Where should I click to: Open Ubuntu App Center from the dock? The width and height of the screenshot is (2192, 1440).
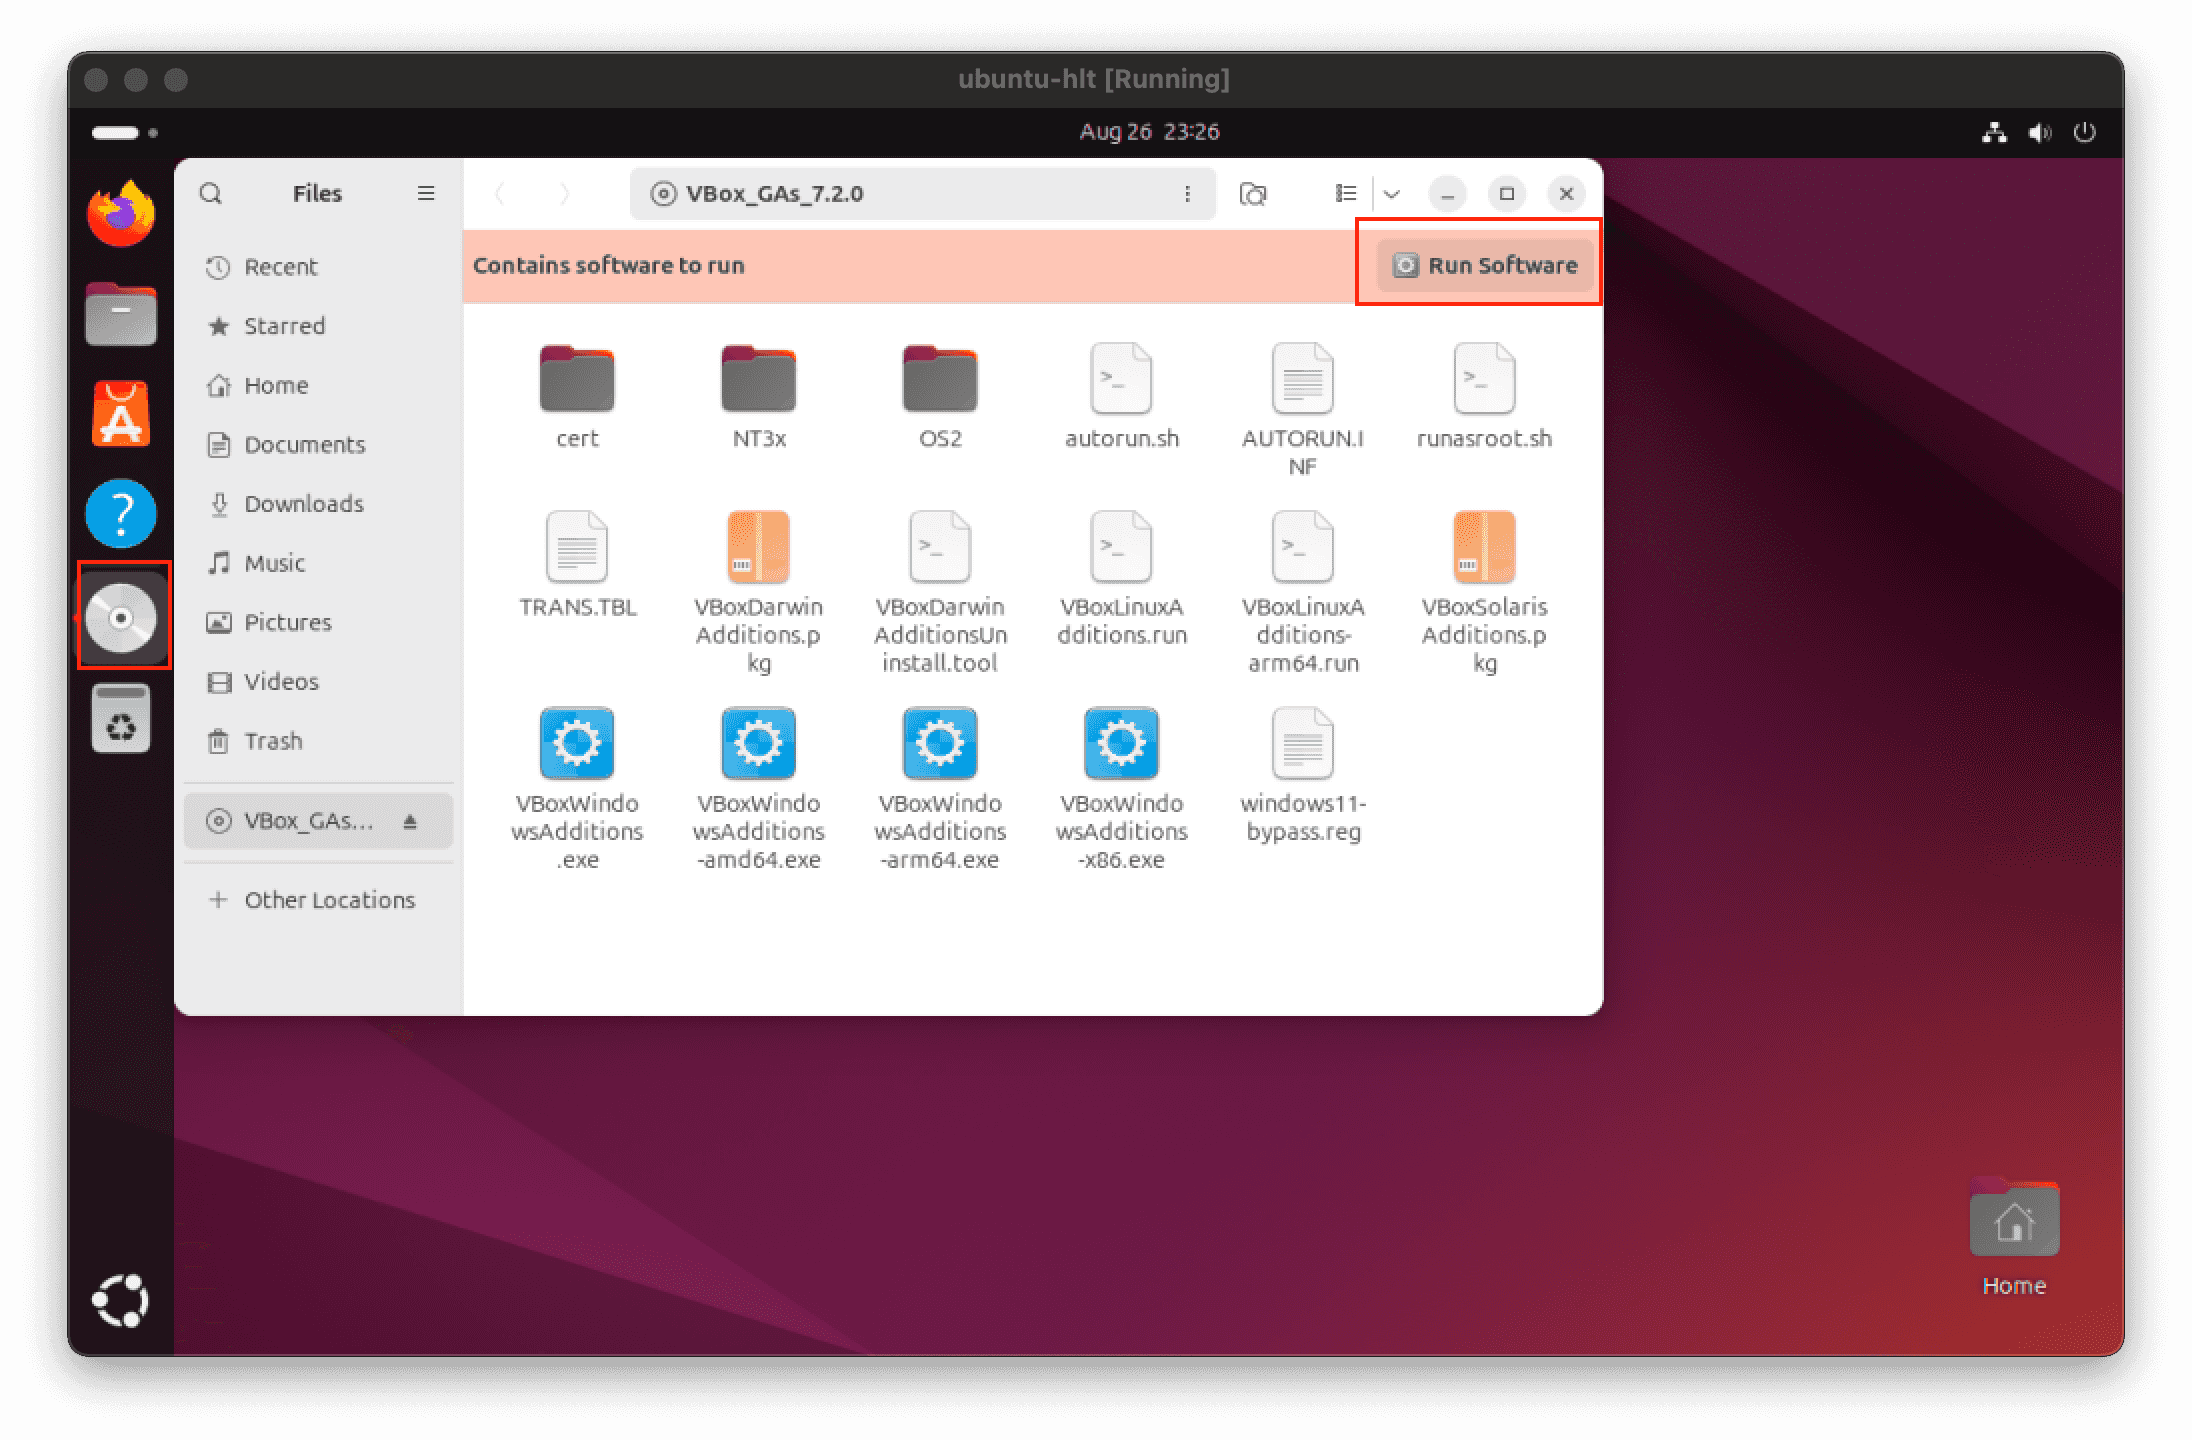coord(121,413)
